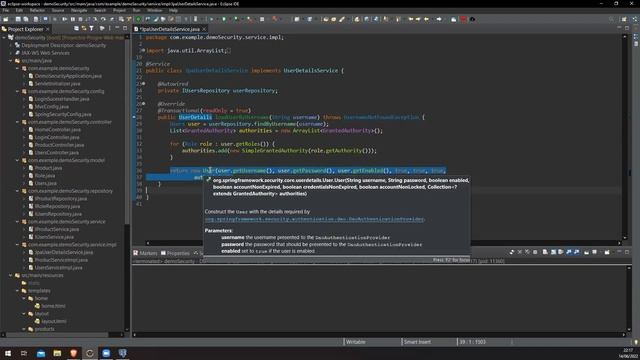
Task: Open the File menu
Action: point(6,10)
